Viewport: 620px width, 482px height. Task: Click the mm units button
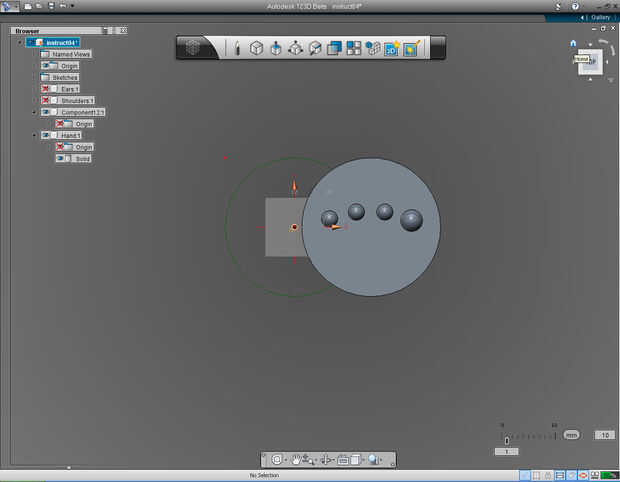point(571,435)
